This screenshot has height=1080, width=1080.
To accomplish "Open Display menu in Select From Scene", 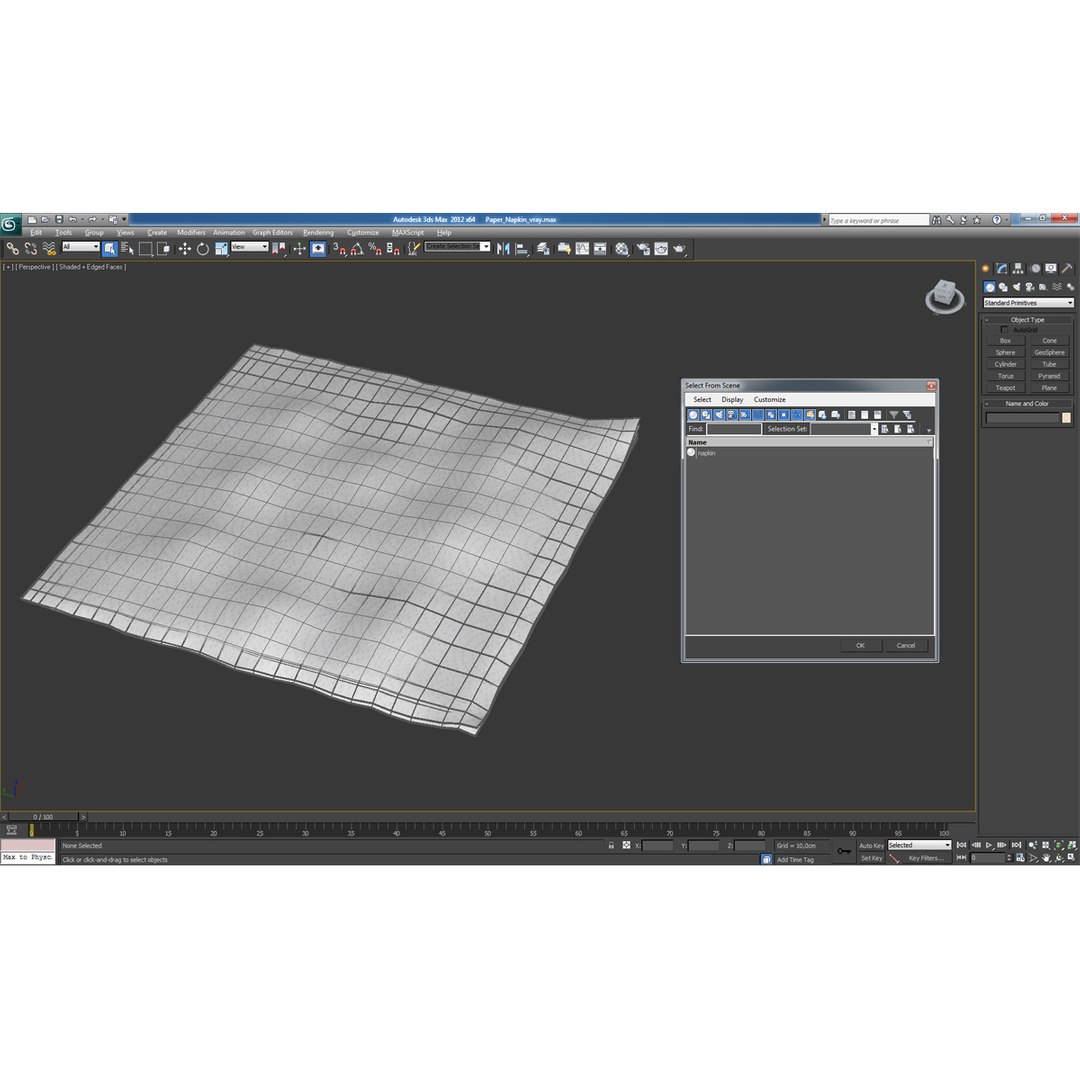I will pyautogui.click(x=732, y=399).
